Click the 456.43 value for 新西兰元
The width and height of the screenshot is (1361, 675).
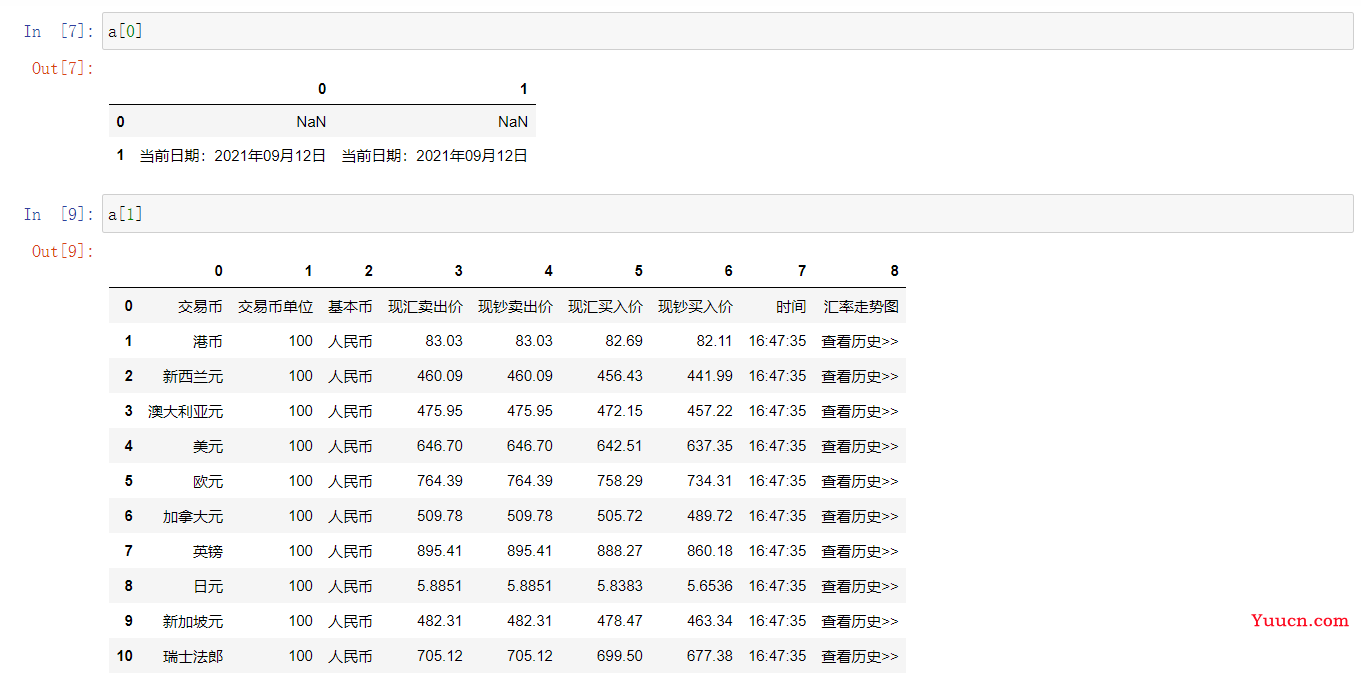(x=620, y=376)
